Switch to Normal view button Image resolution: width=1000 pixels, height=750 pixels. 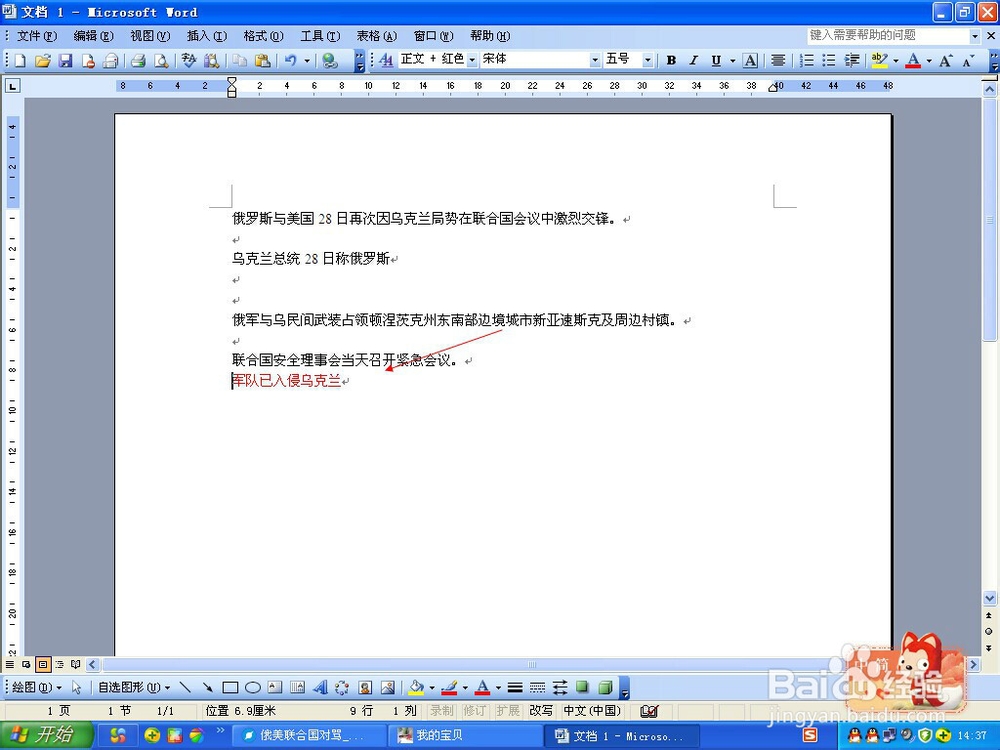click(x=10, y=665)
